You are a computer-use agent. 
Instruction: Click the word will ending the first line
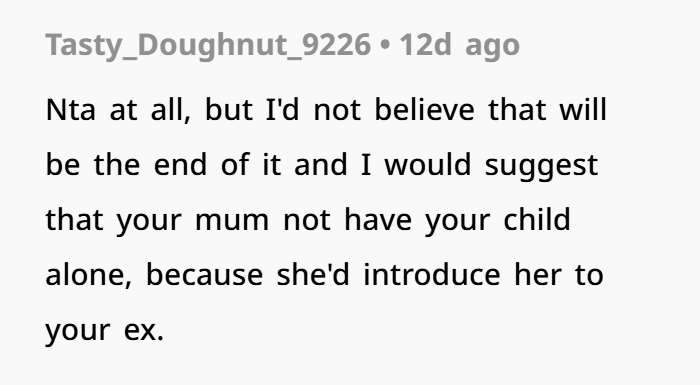click(x=583, y=109)
